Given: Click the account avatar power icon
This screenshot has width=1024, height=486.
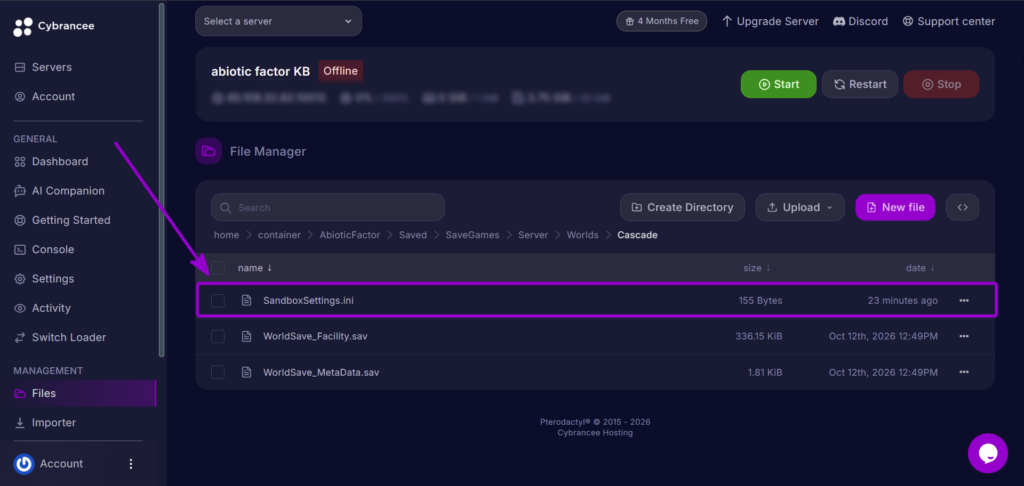Looking at the screenshot, I should (x=24, y=464).
